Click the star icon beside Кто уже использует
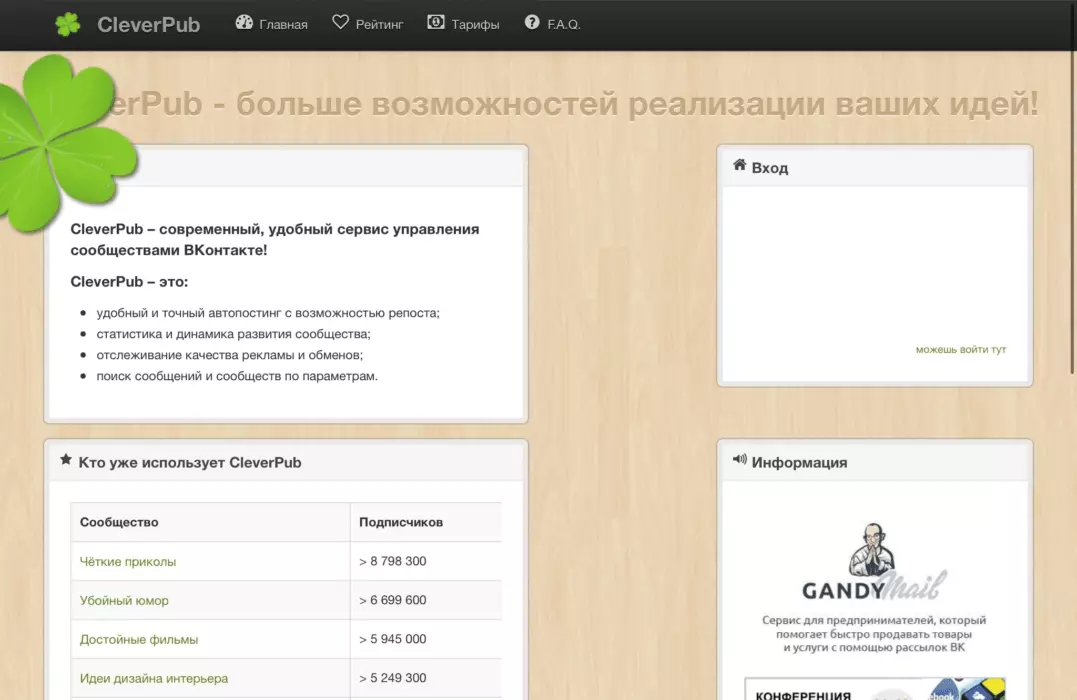 point(65,460)
